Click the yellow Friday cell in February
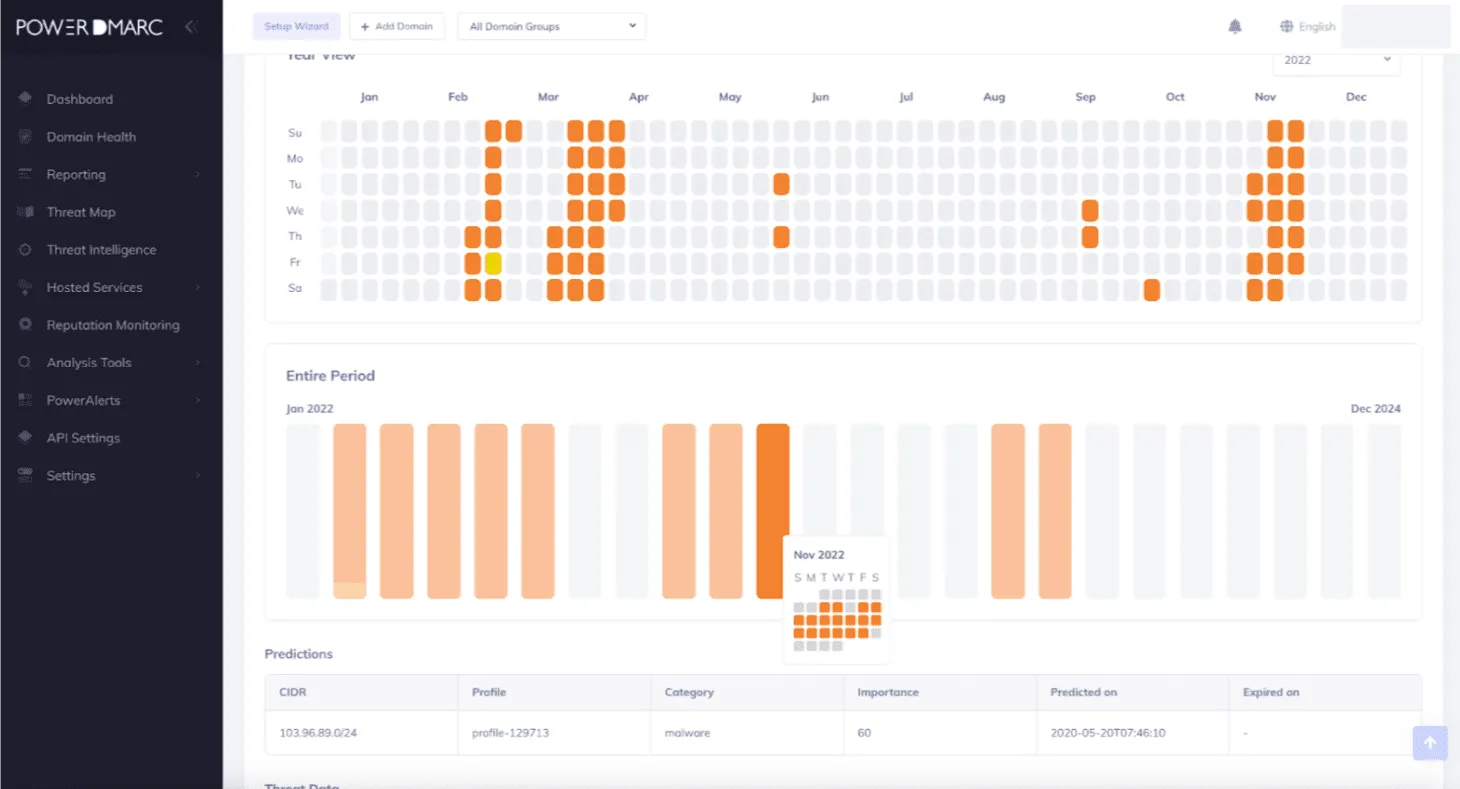1460x789 pixels. (x=493, y=263)
